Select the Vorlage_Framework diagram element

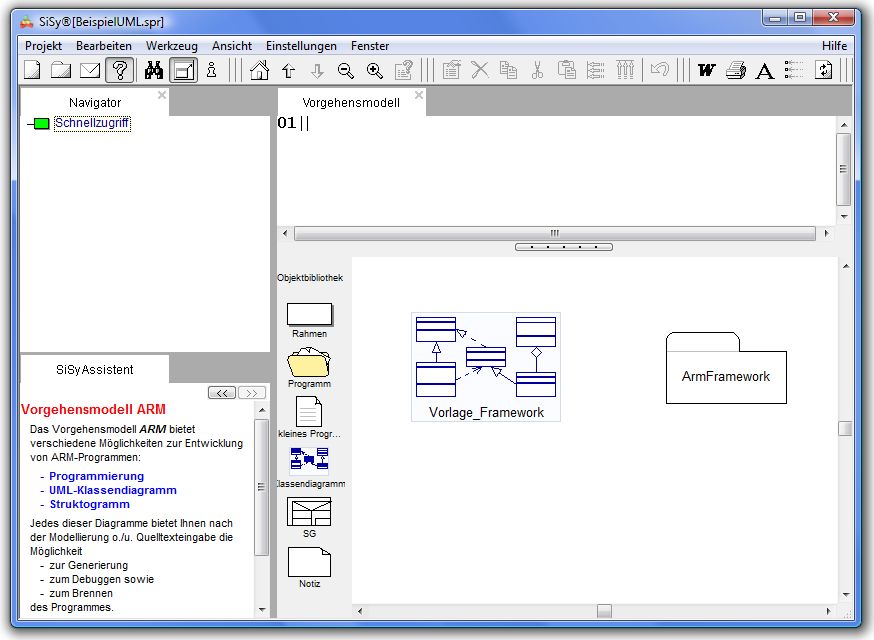[x=486, y=367]
